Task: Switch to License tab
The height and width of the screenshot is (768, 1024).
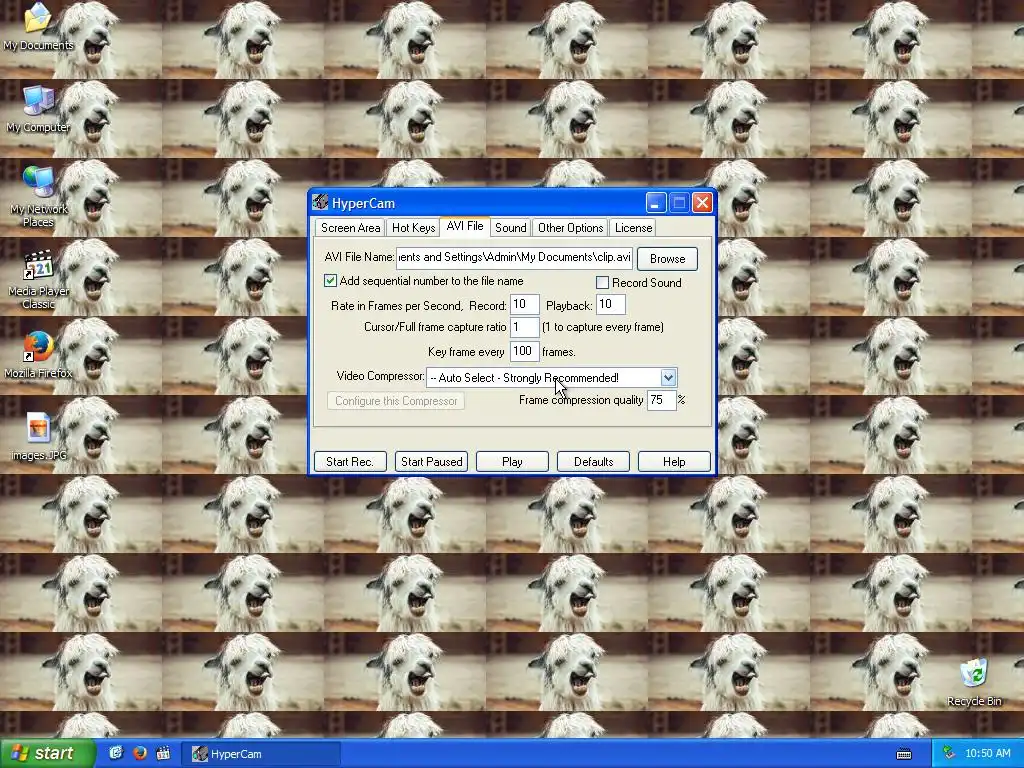Action: pyautogui.click(x=633, y=228)
